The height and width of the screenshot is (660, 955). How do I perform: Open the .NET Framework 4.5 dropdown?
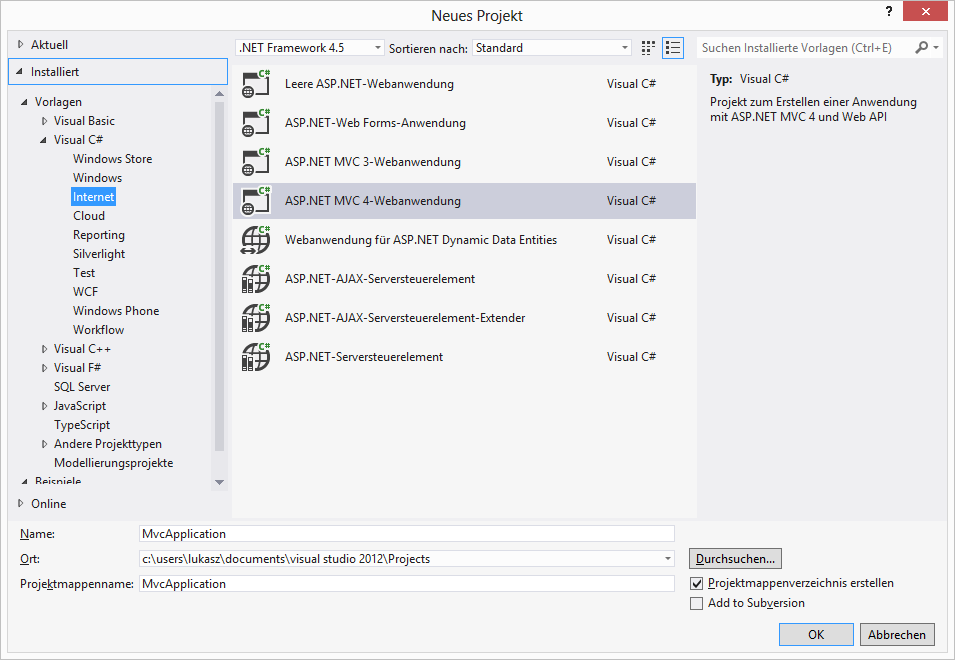(x=310, y=47)
